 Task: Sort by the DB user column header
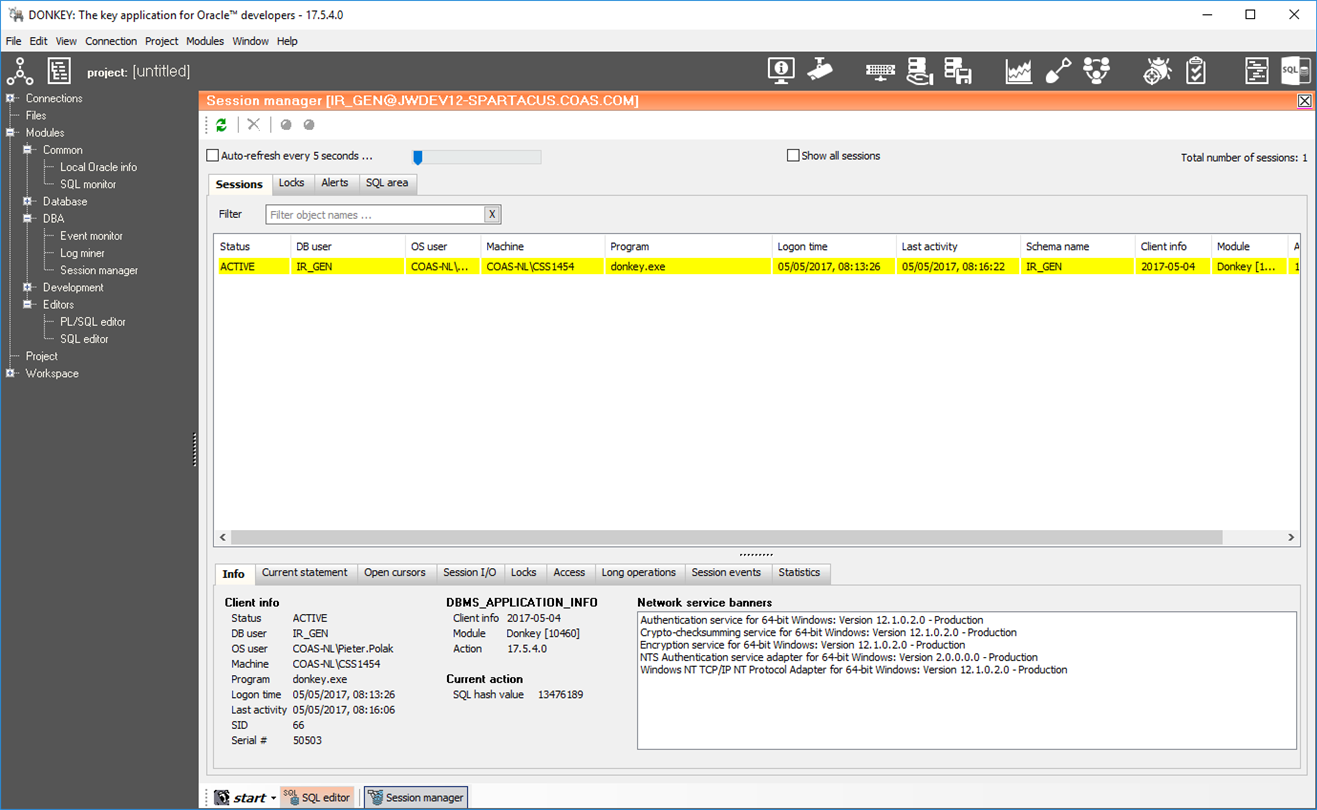coord(348,246)
